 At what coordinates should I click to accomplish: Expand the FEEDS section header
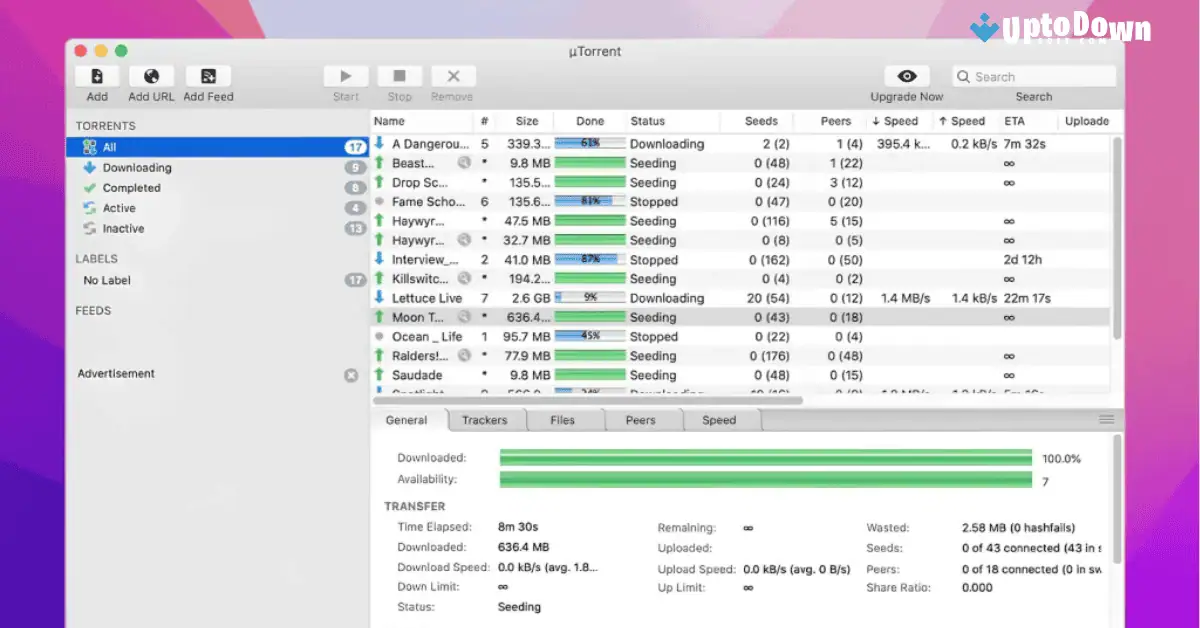click(93, 310)
